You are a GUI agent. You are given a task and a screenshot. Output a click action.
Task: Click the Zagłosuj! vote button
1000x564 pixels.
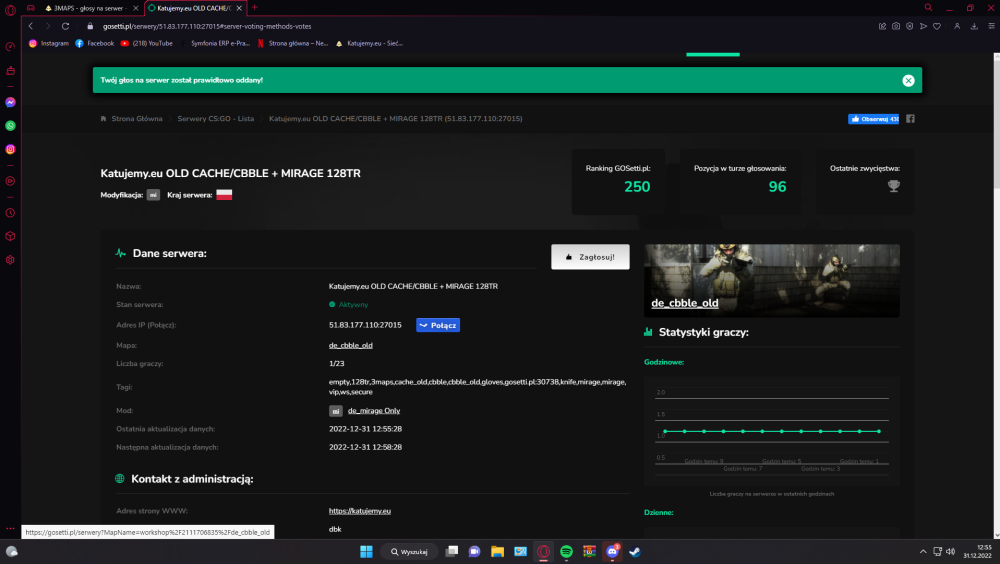[x=590, y=257]
